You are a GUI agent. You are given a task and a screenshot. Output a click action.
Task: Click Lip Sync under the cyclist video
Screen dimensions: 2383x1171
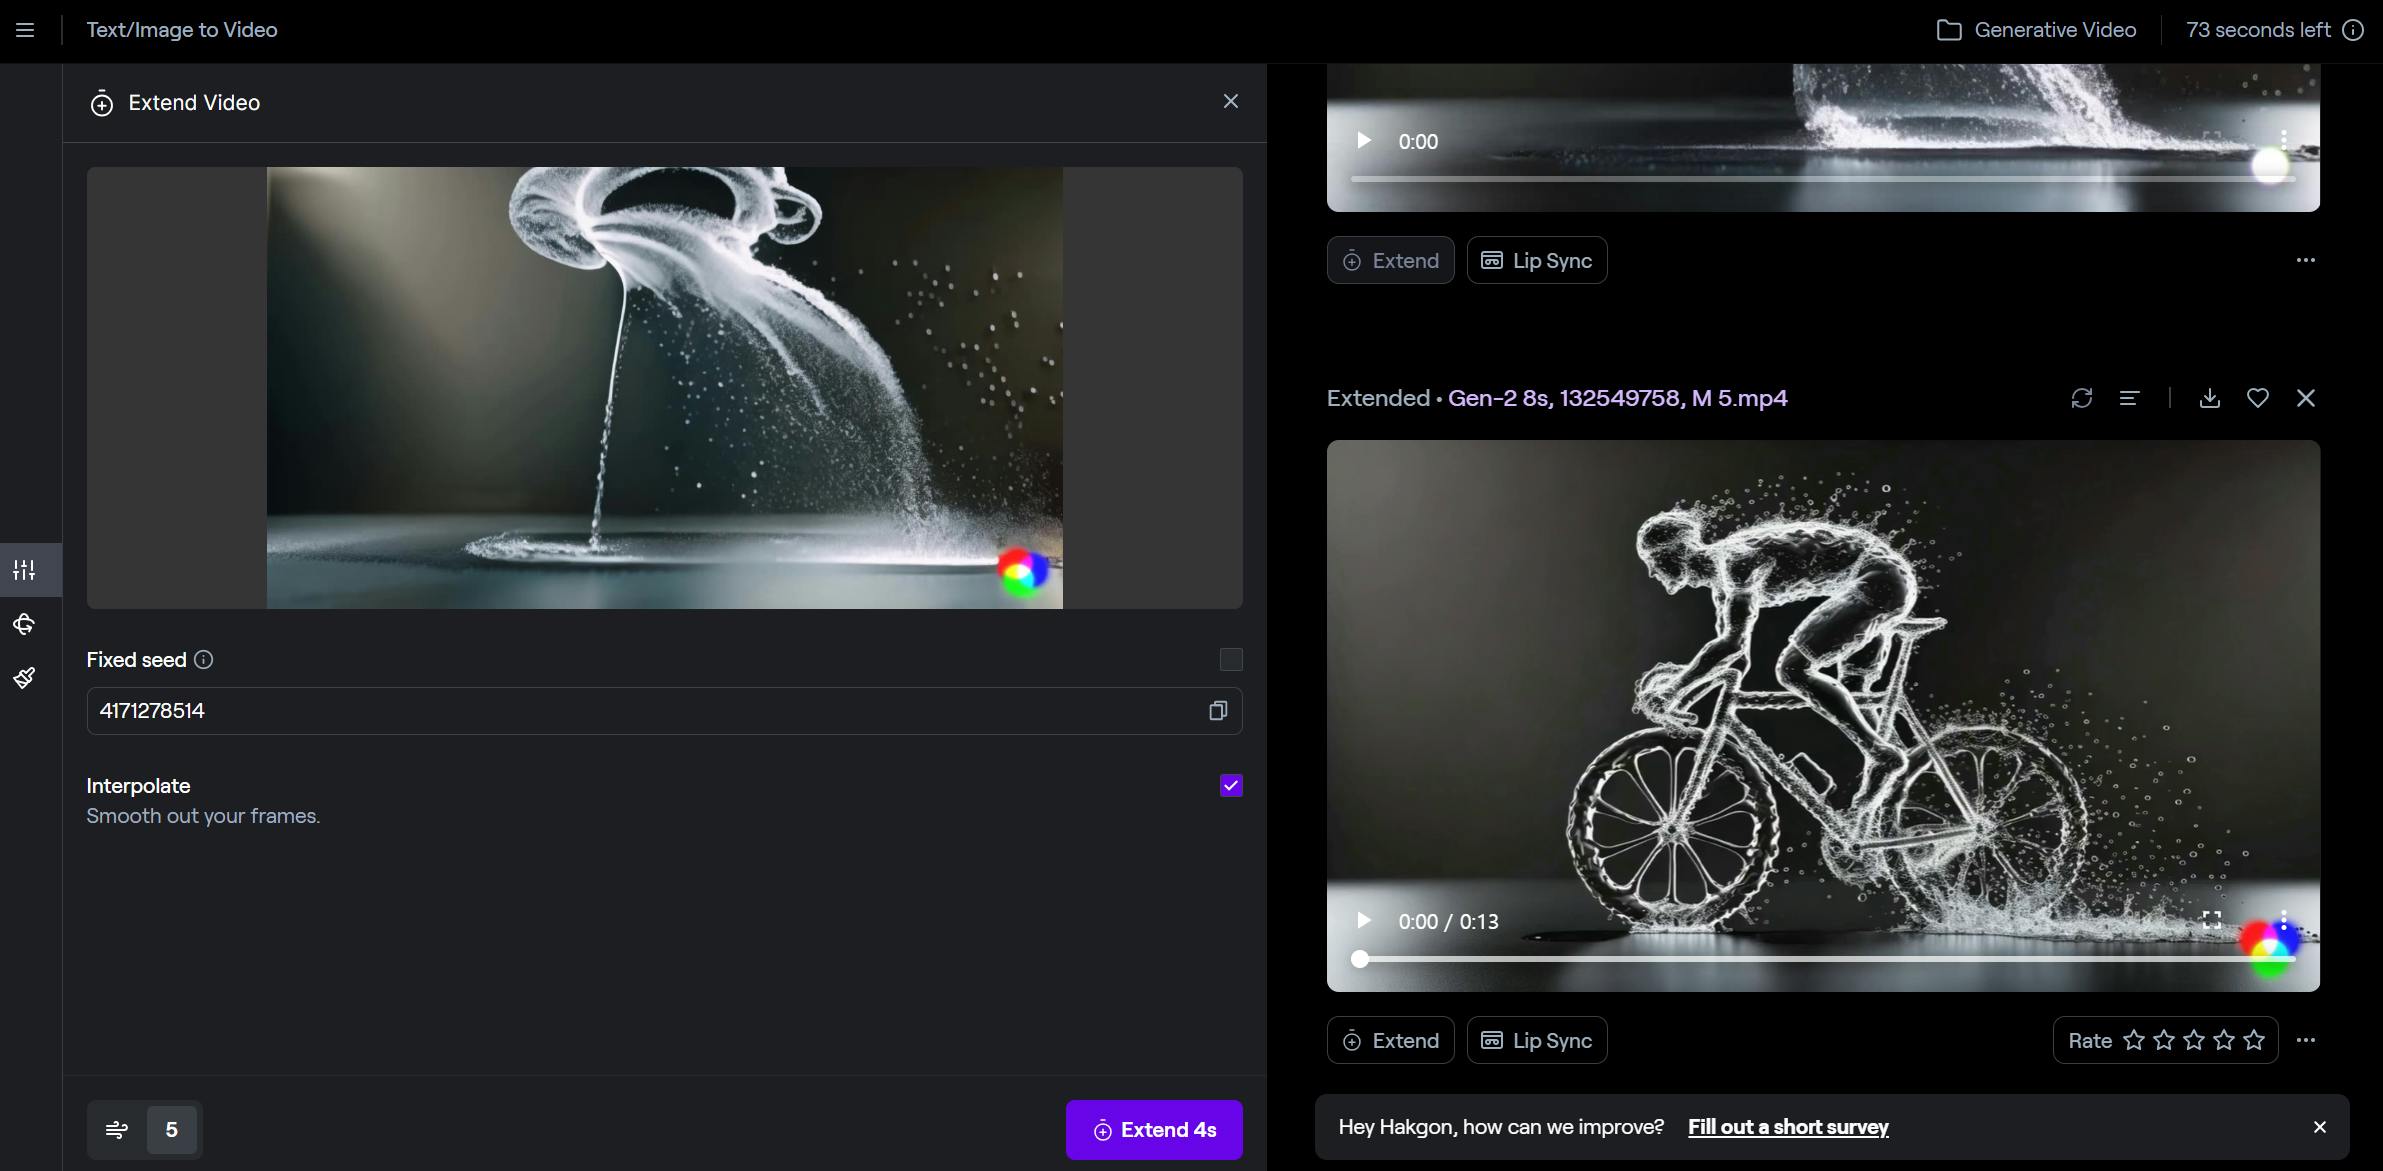pyautogui.click(x=1537, y=1040)
